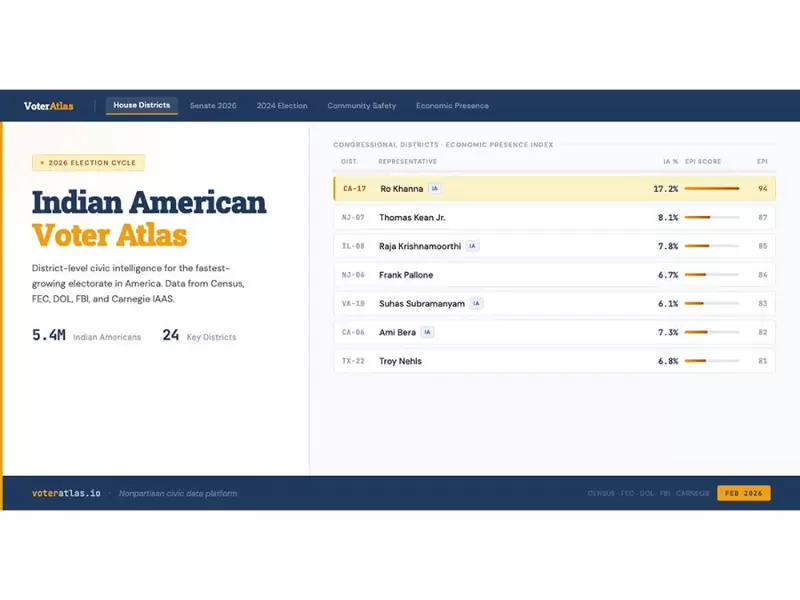The height and width of the screenshot is (600, 800).
Task: Click the VoterAtlas logo in the header
Action: click(x=49, y=106)
